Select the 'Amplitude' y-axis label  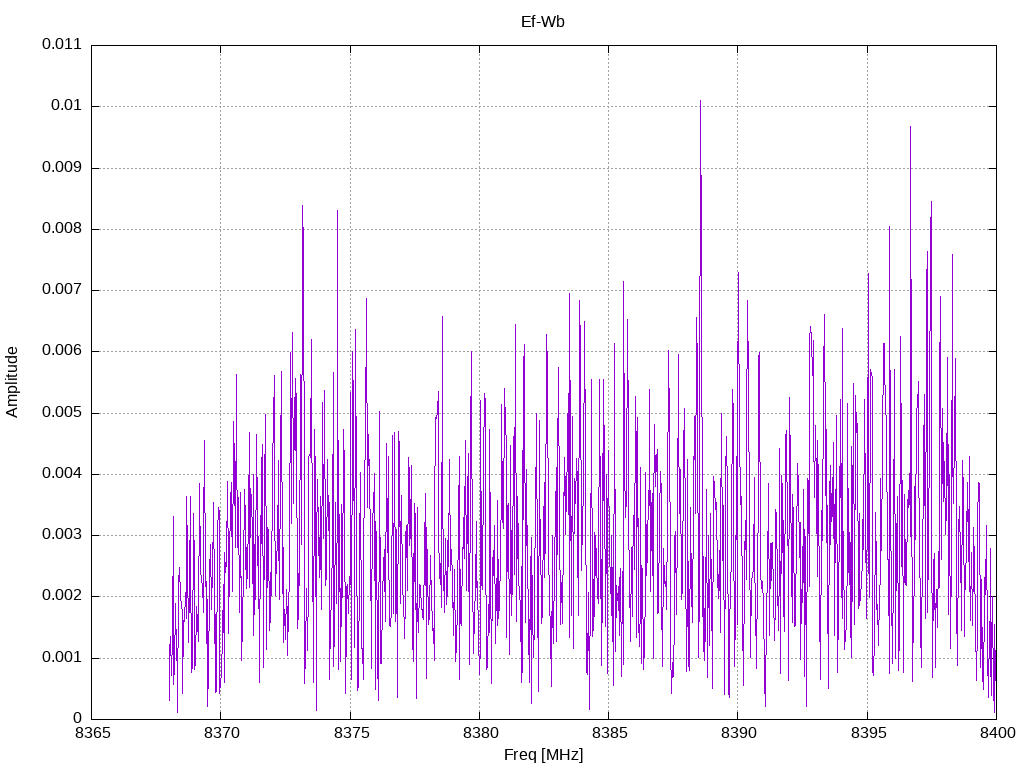(12, 382)
